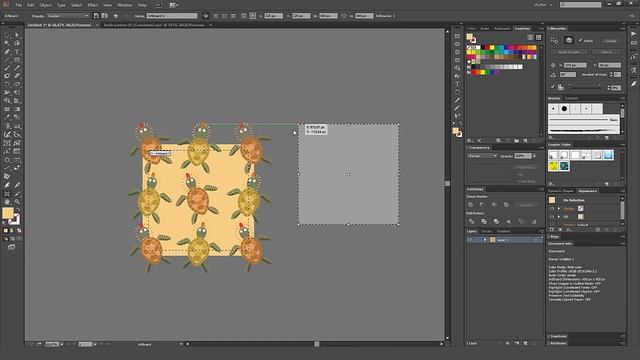Select the Selection tool in the toolbox

[7, 35]
